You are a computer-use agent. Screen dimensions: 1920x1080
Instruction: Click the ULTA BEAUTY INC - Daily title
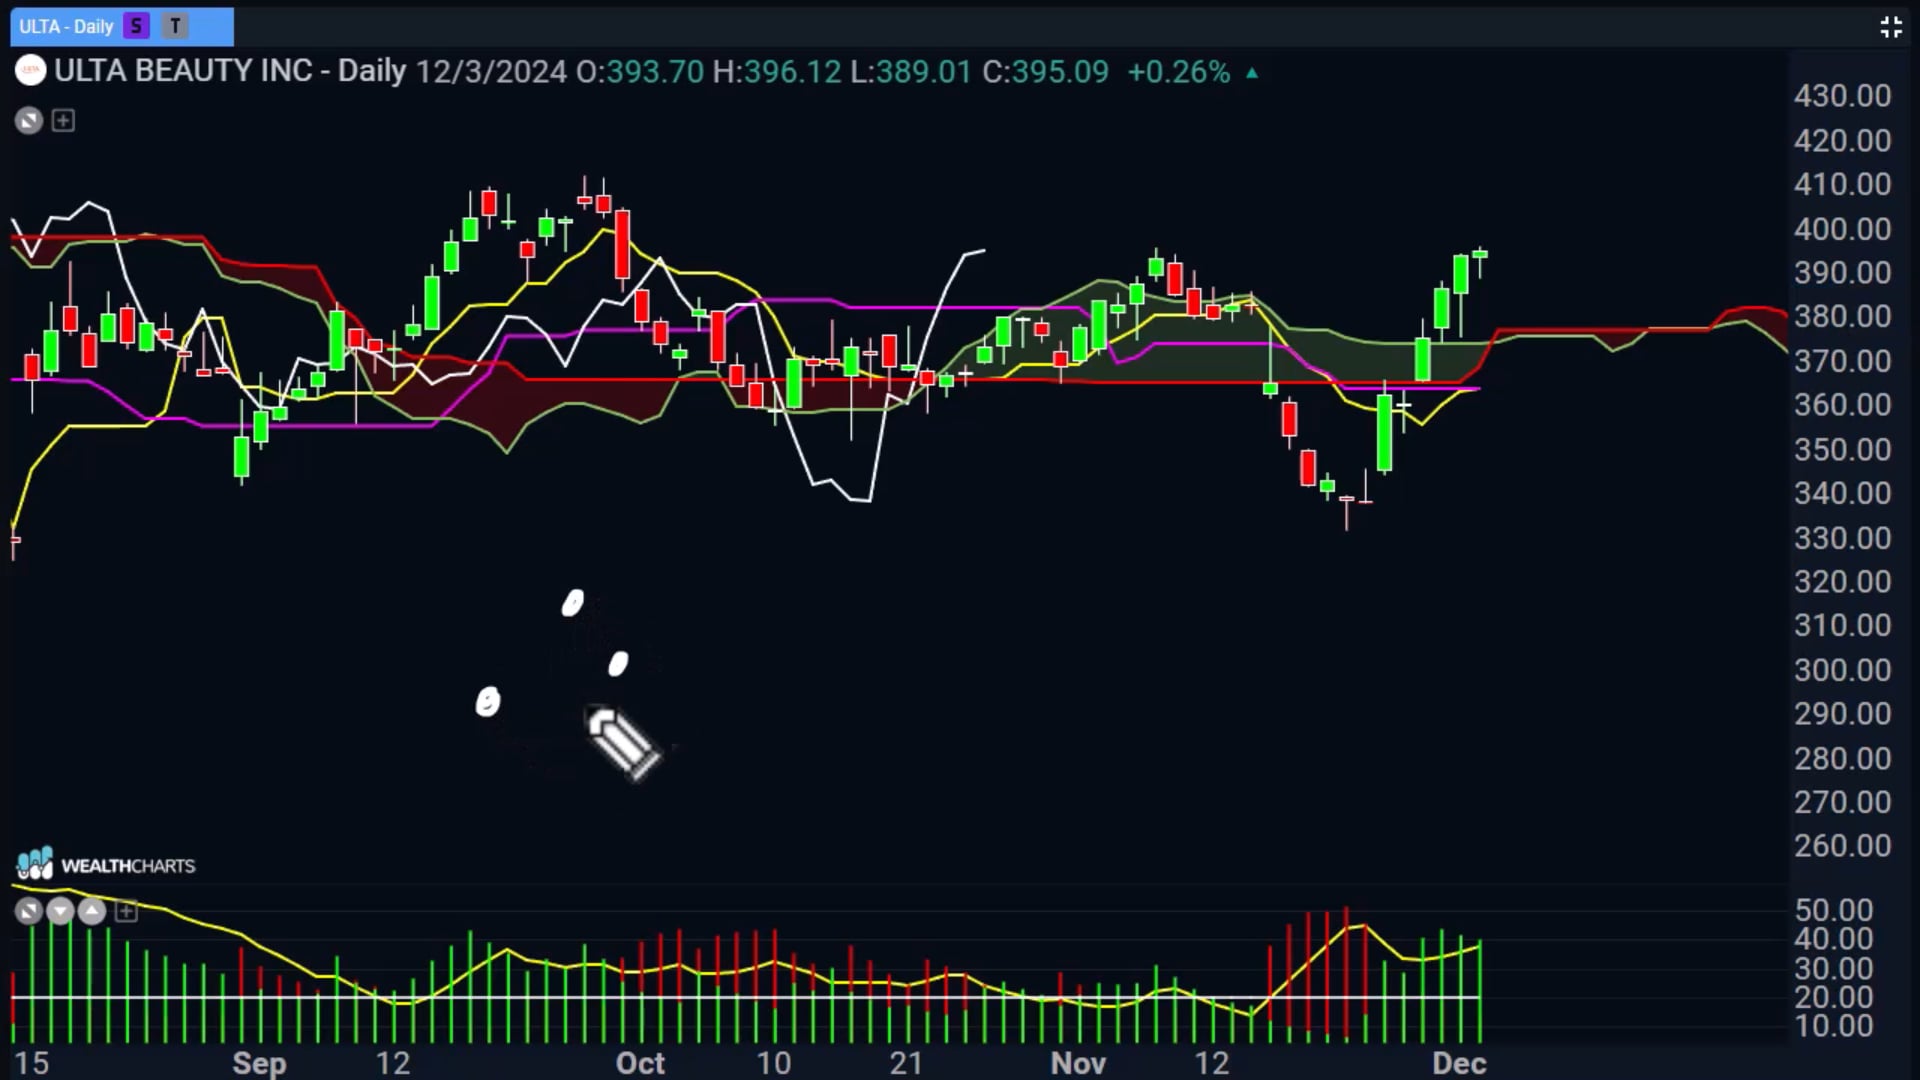[x=230, y=72]
